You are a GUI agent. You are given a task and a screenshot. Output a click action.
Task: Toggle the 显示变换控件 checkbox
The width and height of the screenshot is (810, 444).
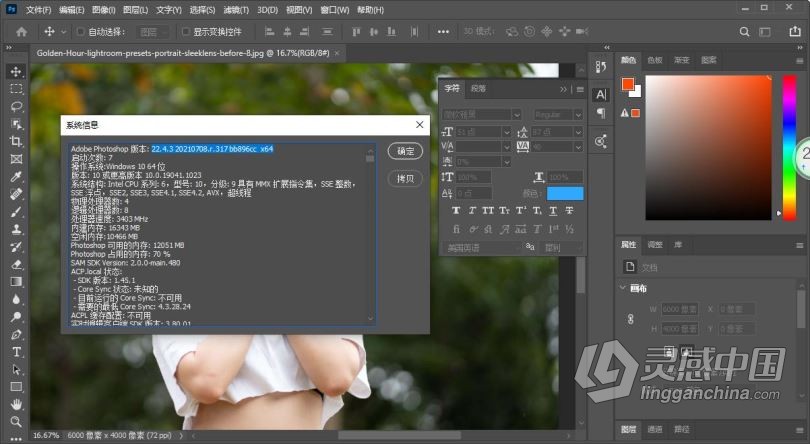click(x=185, y=32)
